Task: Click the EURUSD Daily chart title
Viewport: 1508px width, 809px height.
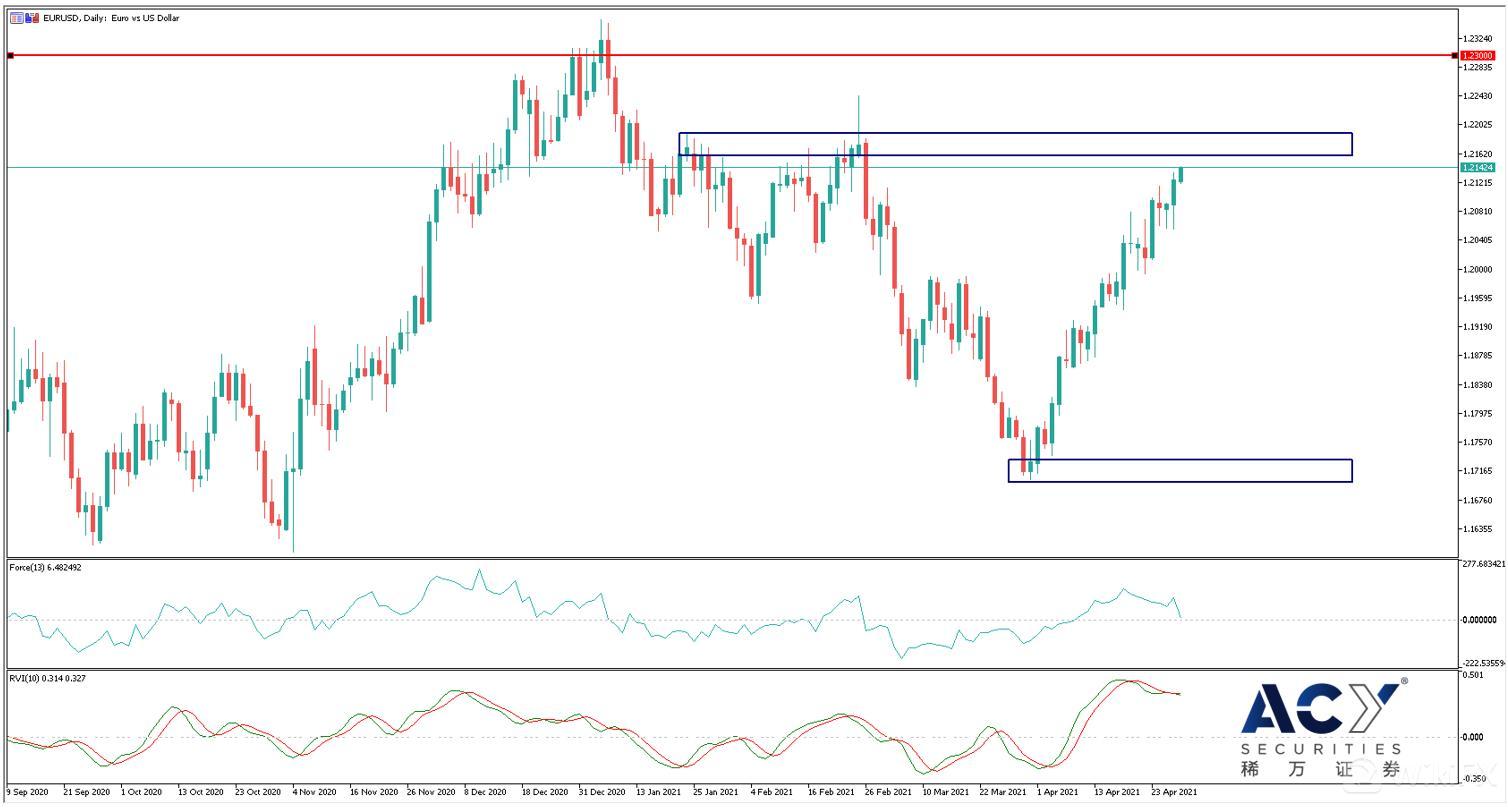Action: pyautogui.click(x=111, y=18)
